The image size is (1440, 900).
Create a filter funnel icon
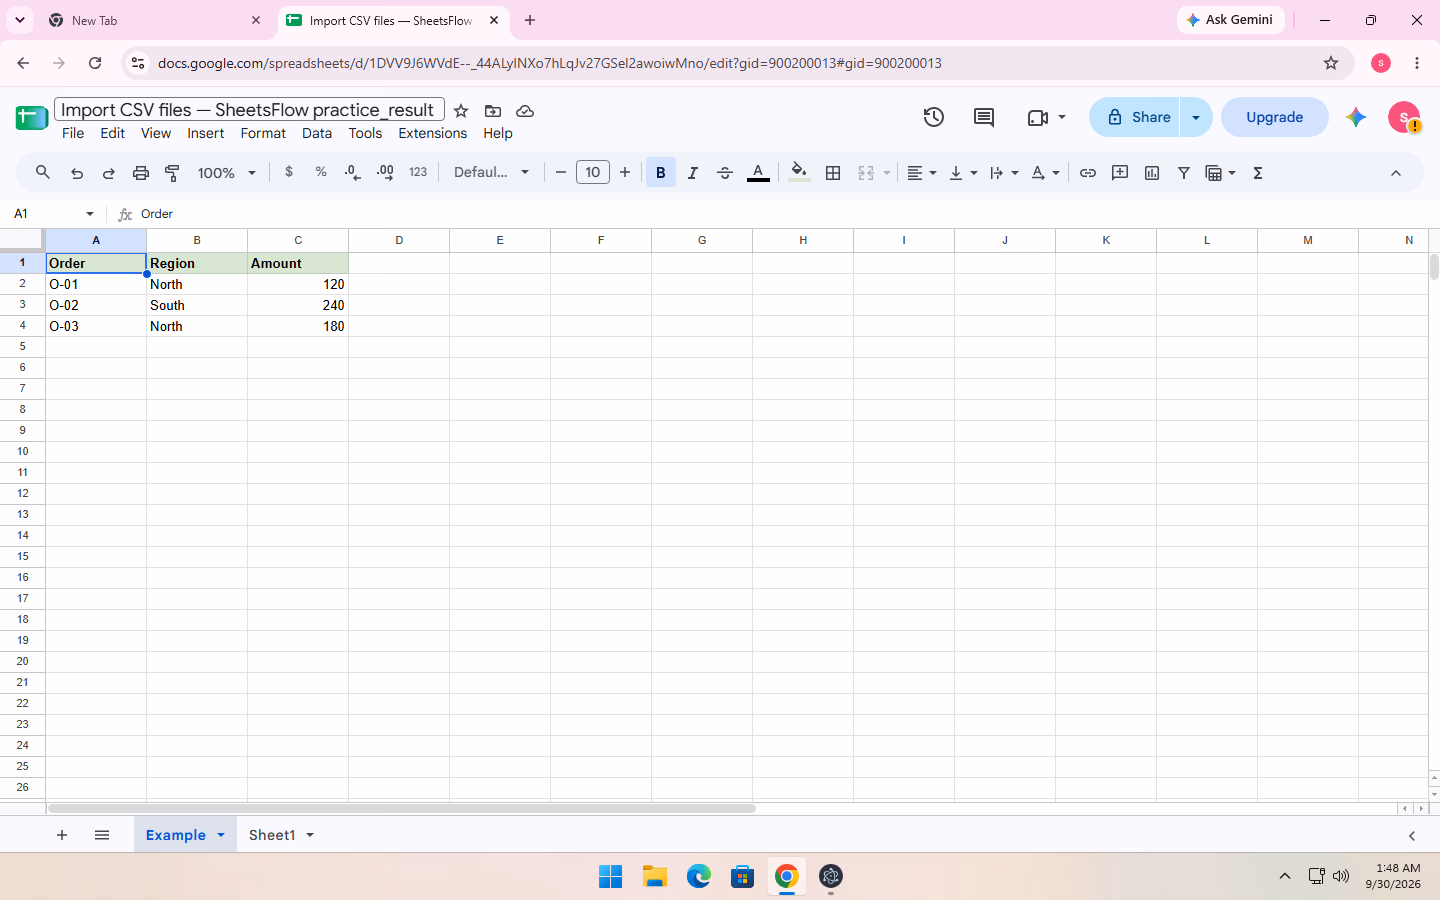coord(1184,173)
